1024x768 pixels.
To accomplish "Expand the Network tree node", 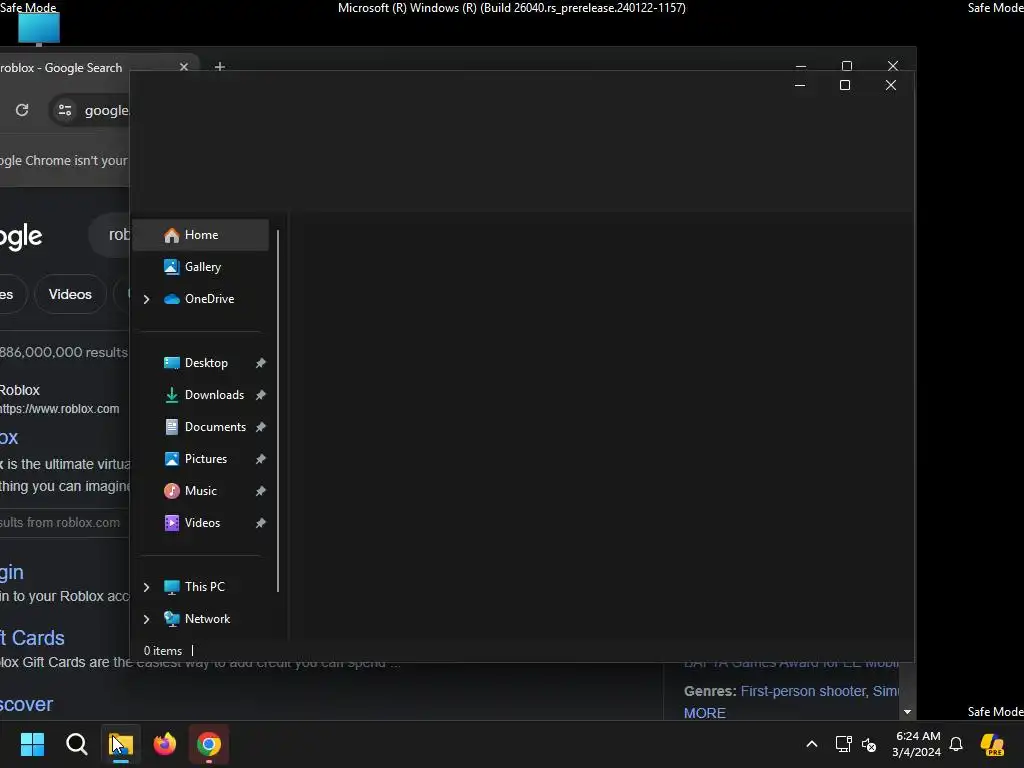I will pyautogui.click(x=146, y=619).
